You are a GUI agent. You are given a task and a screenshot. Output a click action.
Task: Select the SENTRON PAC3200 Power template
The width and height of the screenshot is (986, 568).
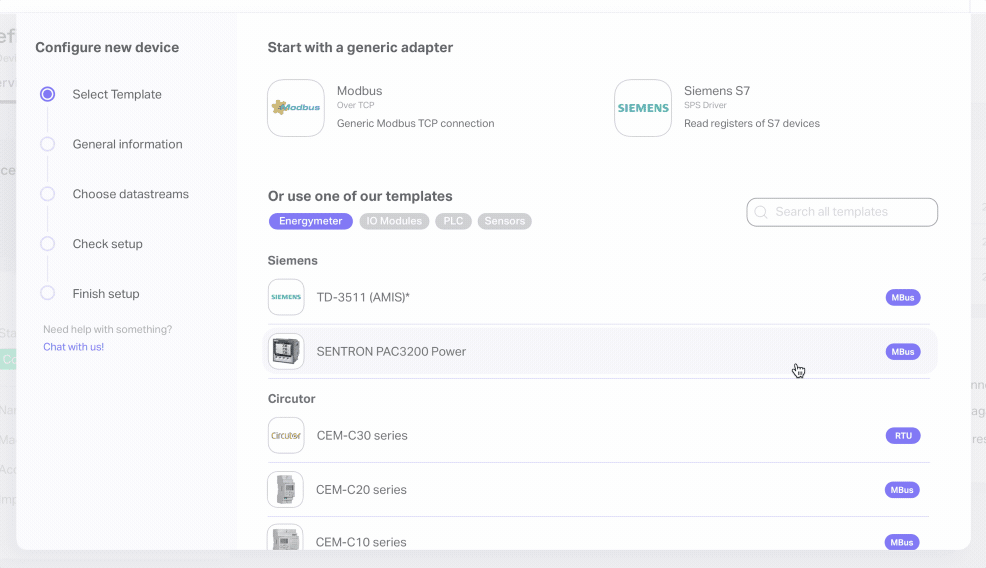tap(599, 351)
